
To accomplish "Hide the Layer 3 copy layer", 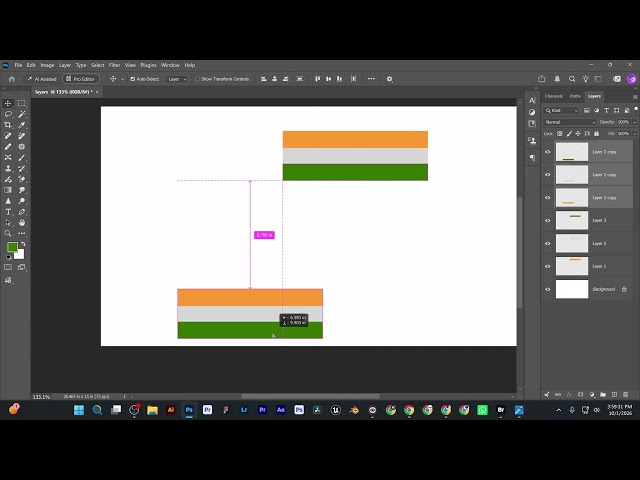I will tap(548, 152).
